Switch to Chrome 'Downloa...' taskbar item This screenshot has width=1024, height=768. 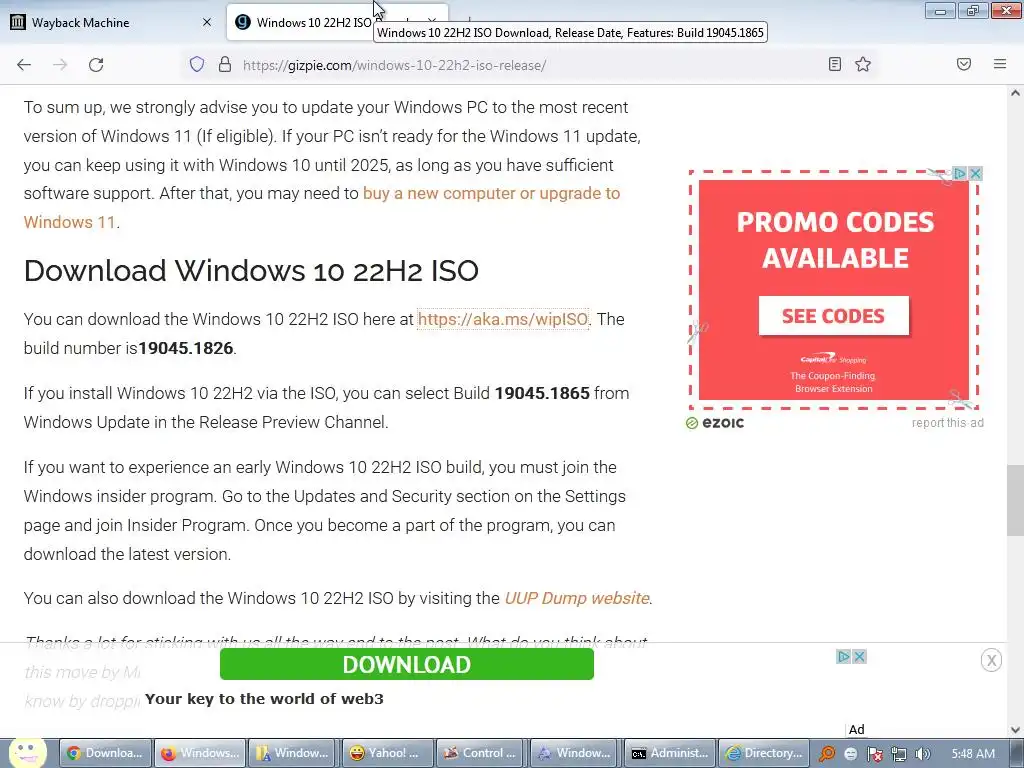tap(105, 753)
